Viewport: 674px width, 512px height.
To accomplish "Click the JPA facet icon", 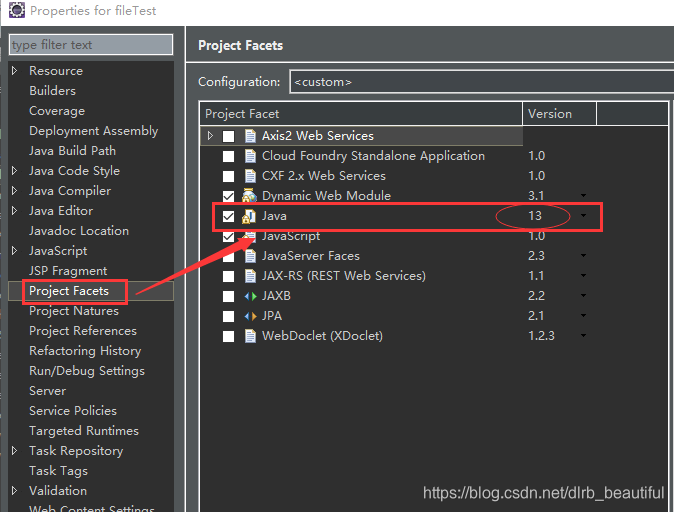I will point(251,316).
